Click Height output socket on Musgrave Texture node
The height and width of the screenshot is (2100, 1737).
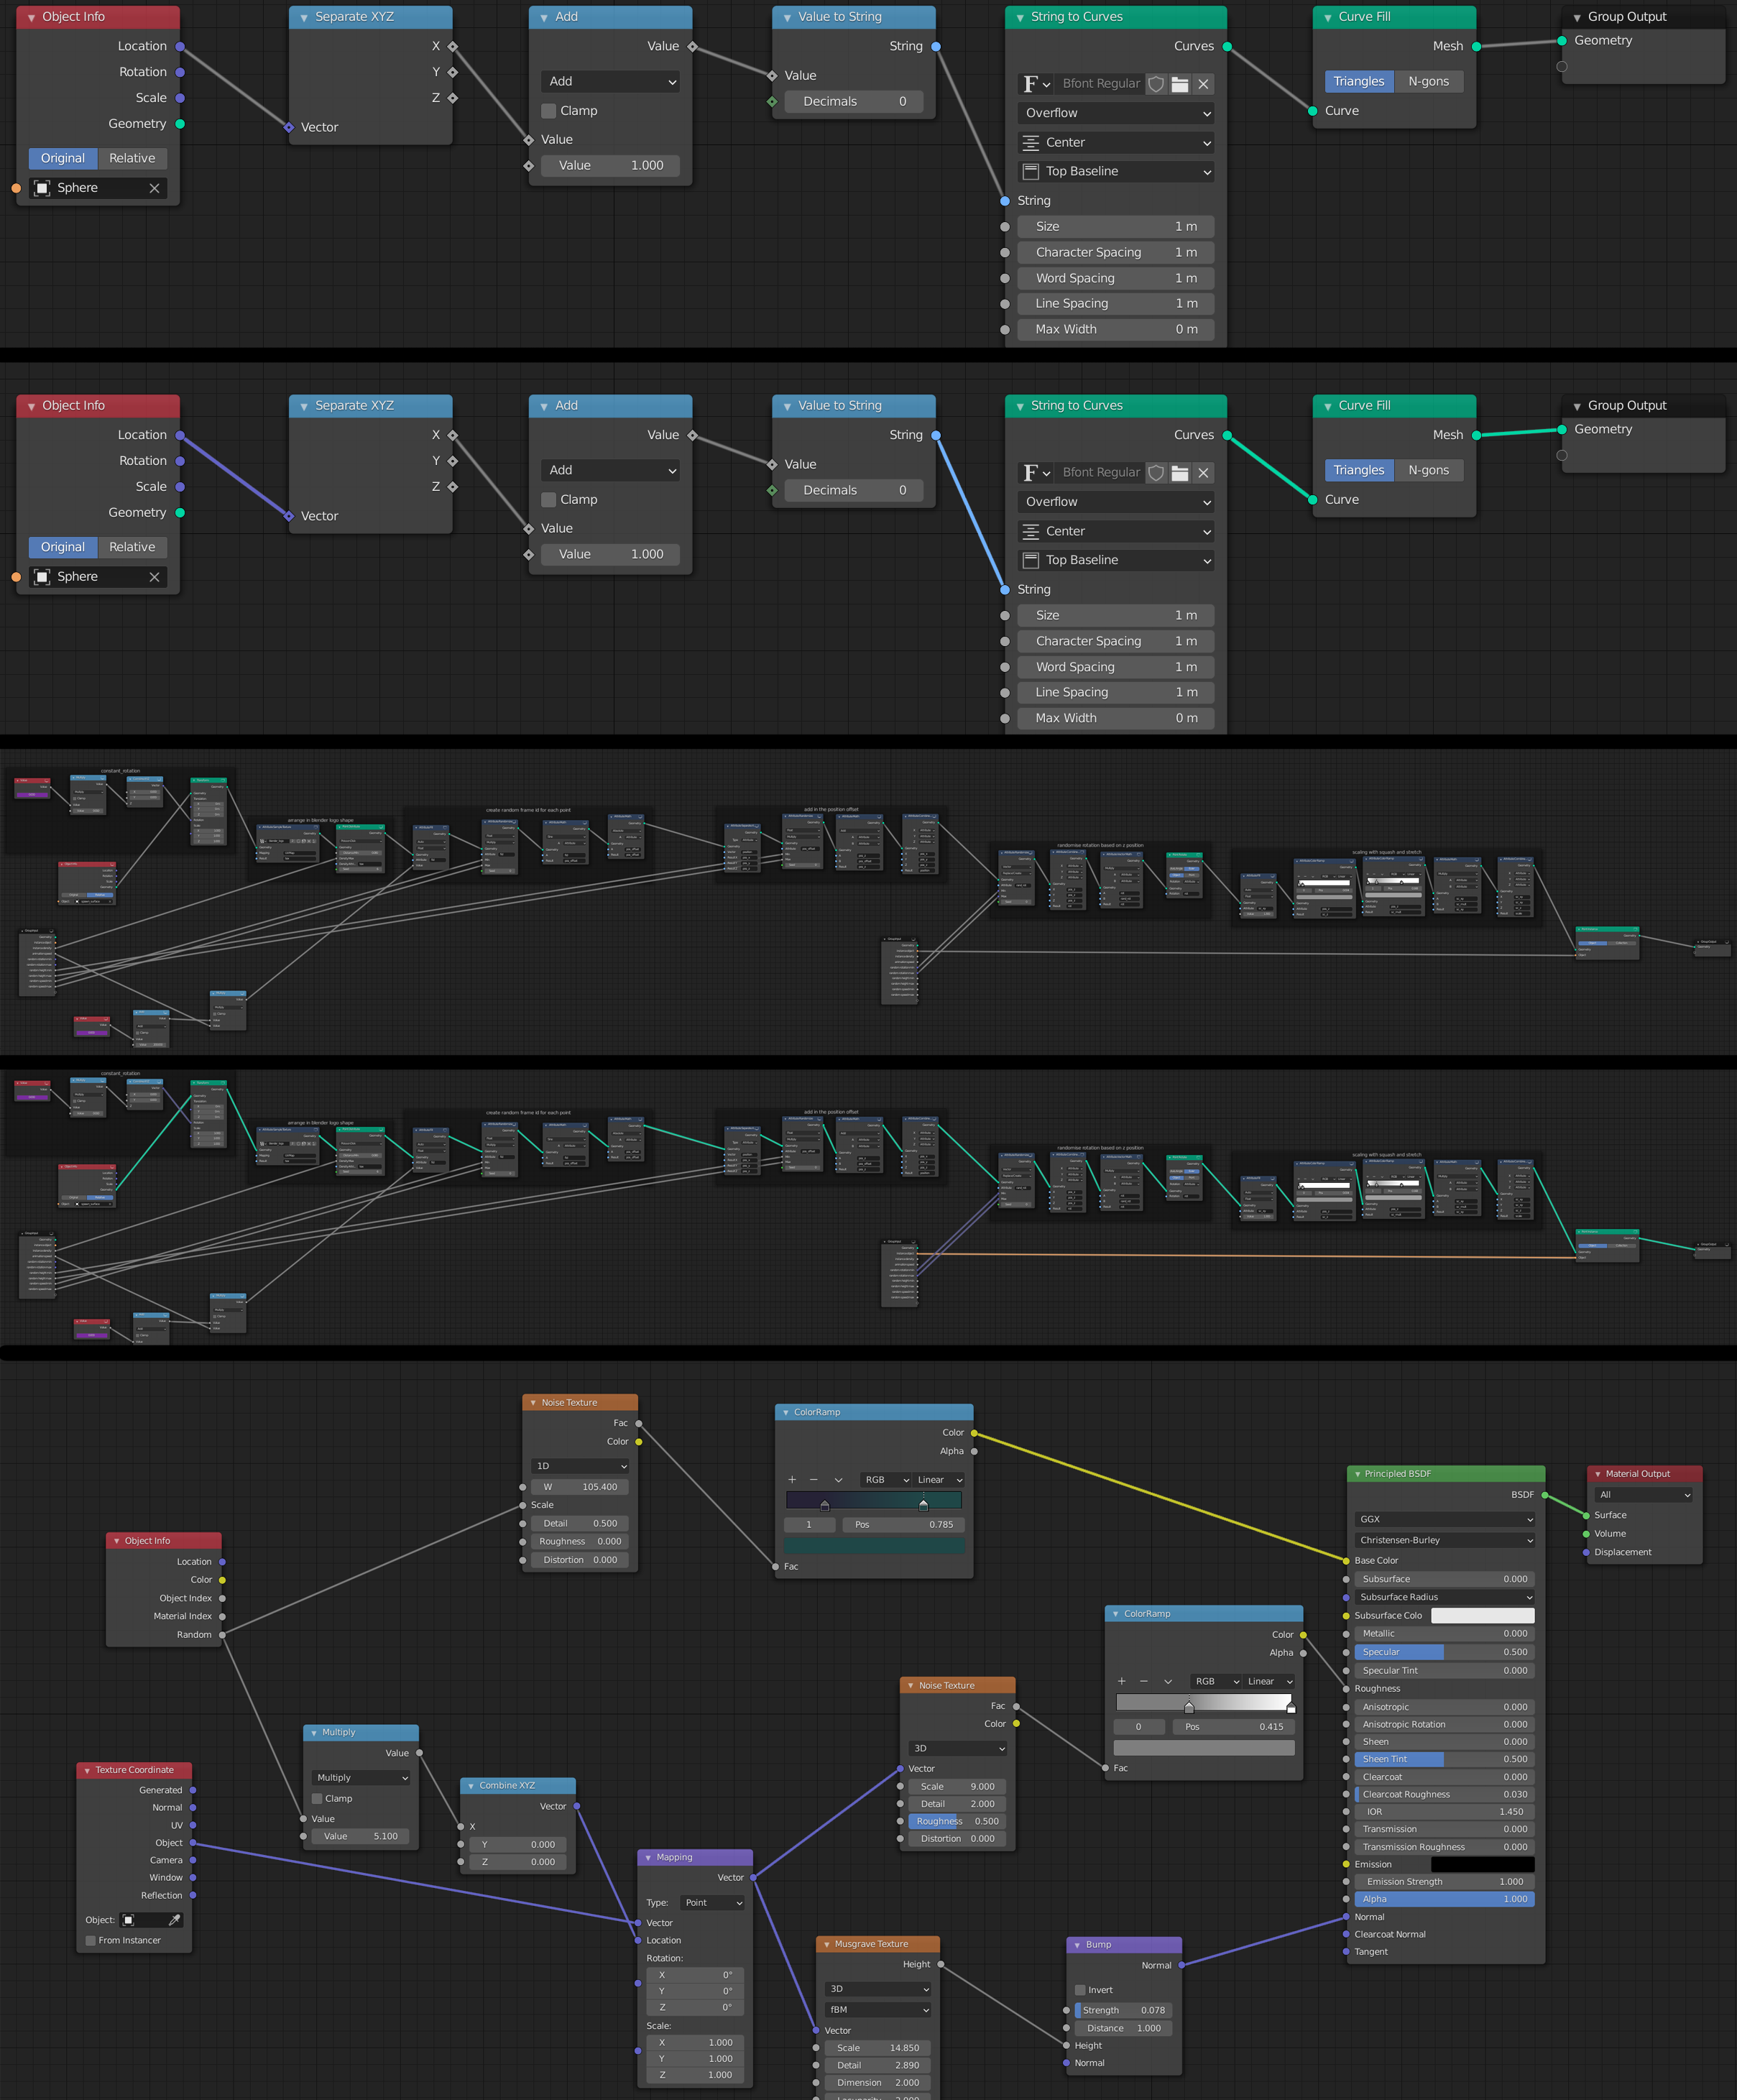[940, 1964]
